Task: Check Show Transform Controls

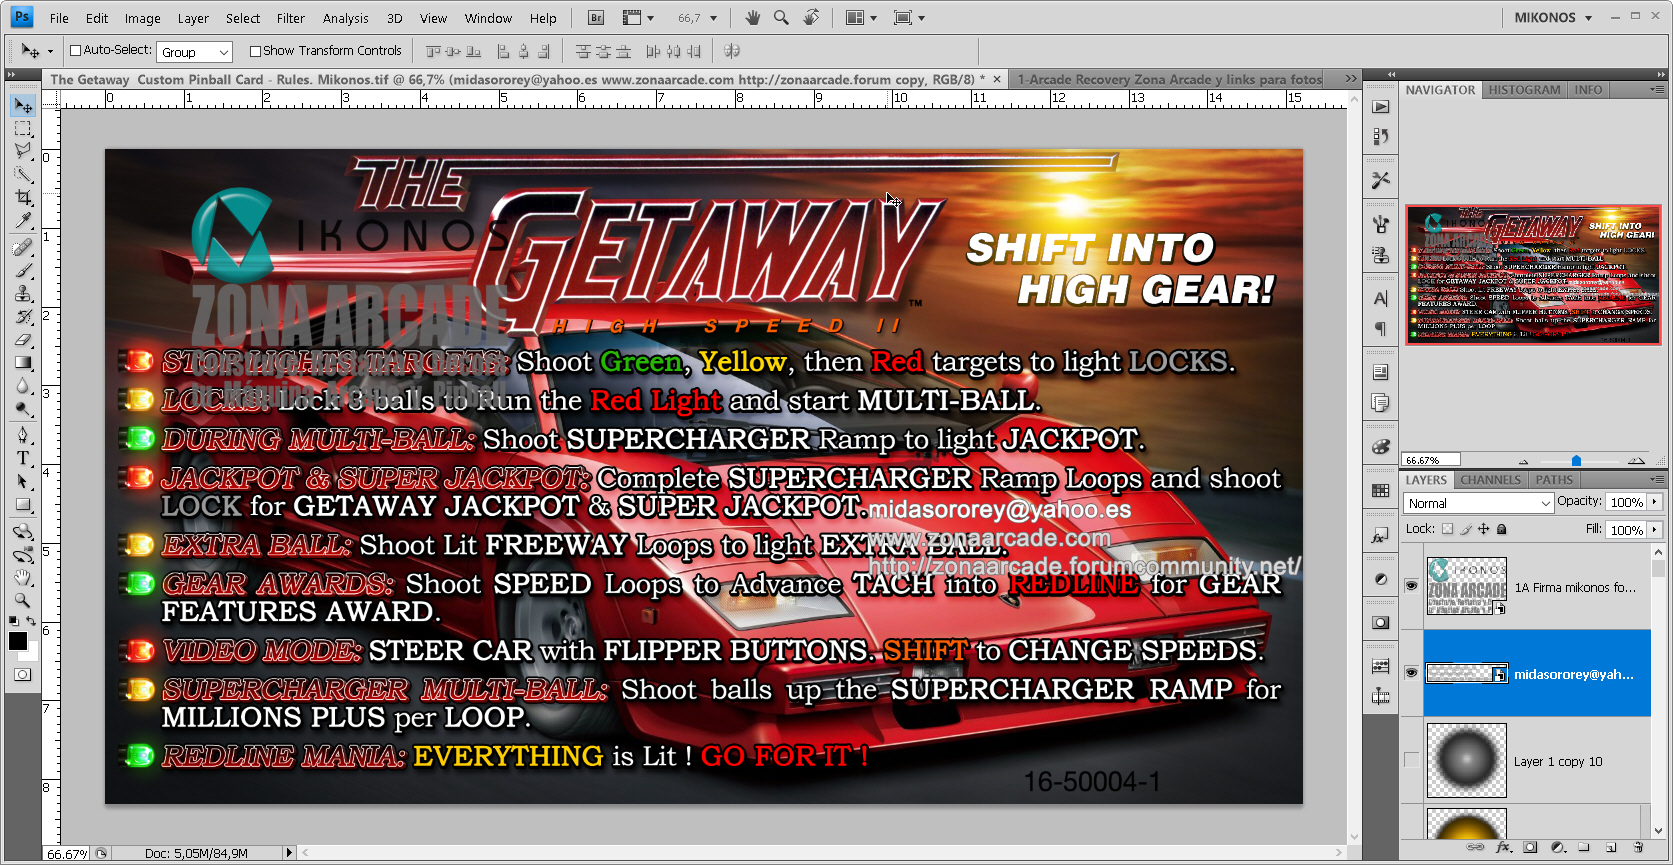Action: tap(255, 51)
